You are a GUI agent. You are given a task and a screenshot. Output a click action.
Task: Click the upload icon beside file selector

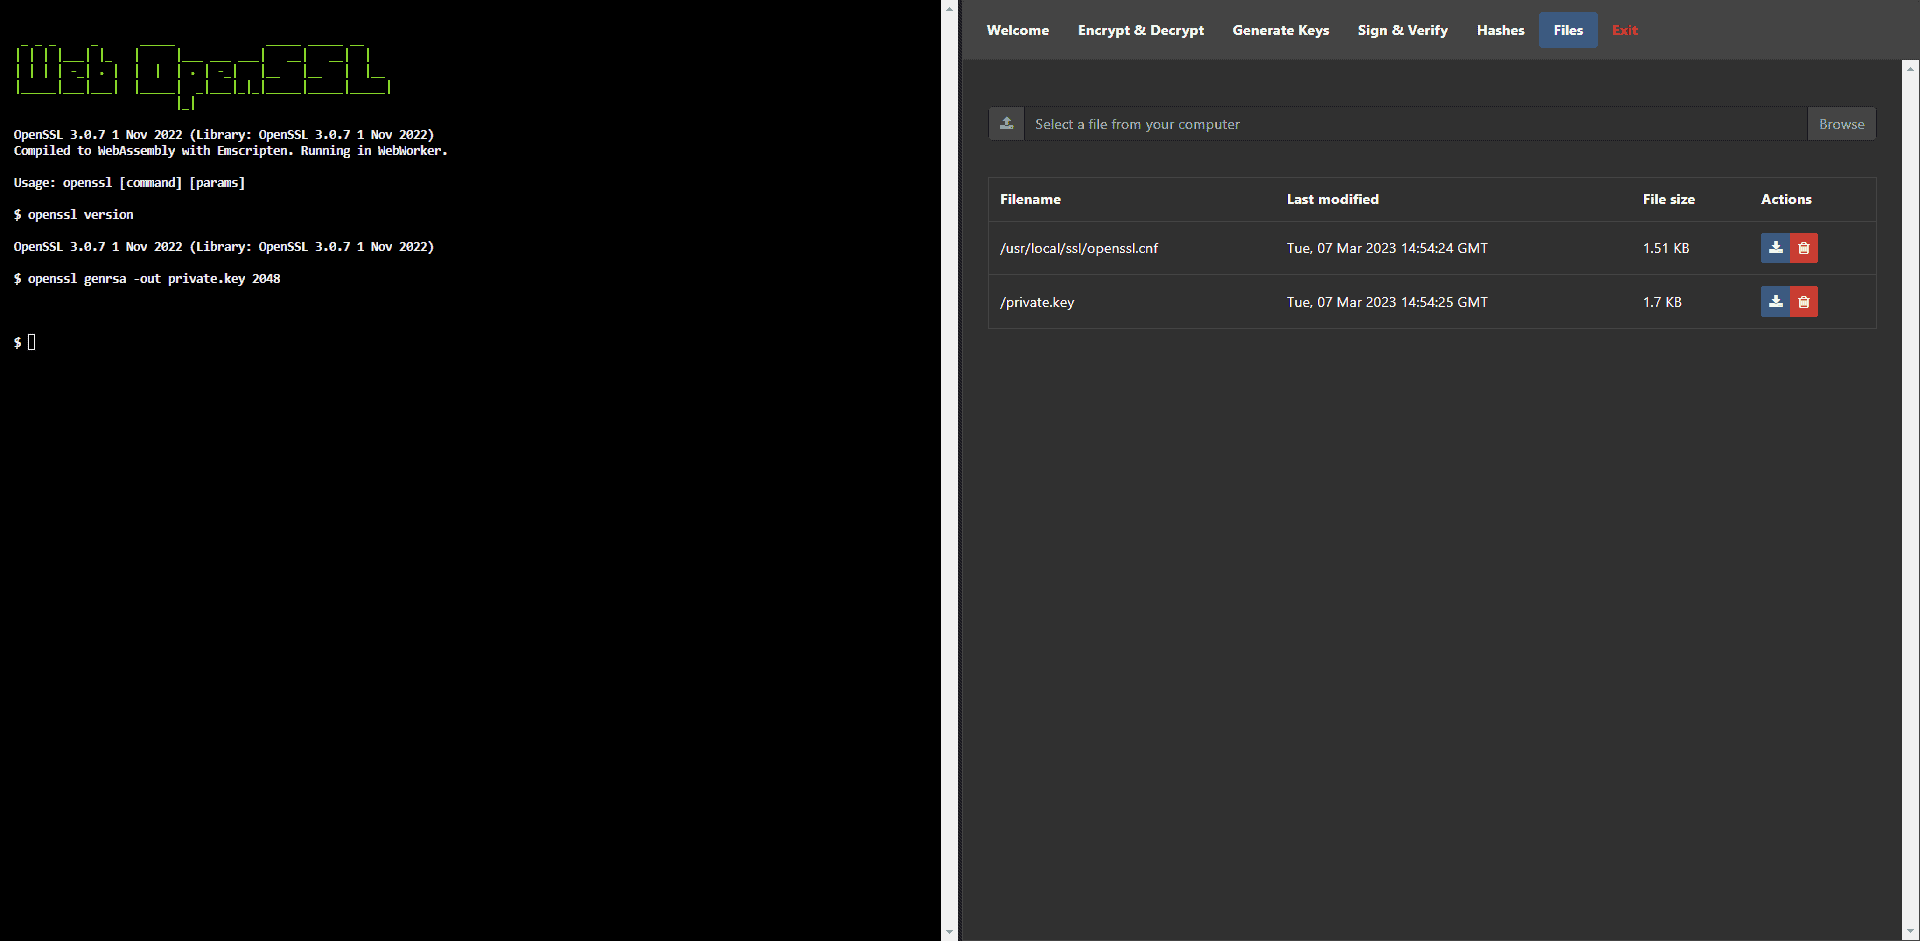[1007, 124]
